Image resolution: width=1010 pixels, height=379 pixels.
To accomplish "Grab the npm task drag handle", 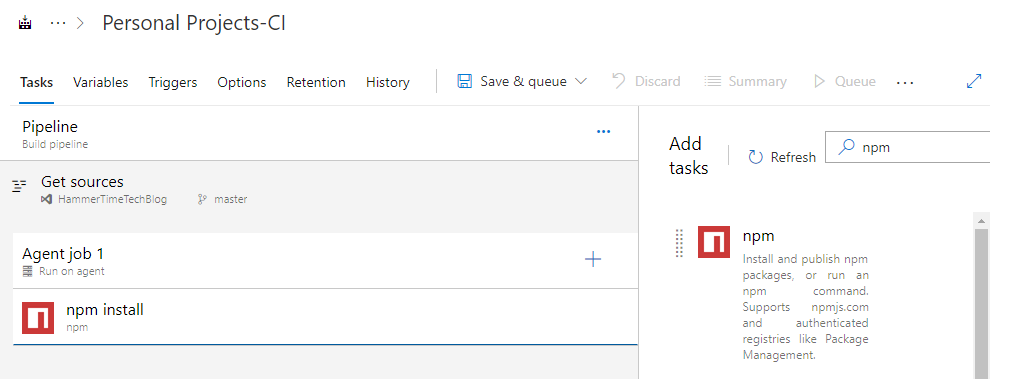I will [678, 243].
